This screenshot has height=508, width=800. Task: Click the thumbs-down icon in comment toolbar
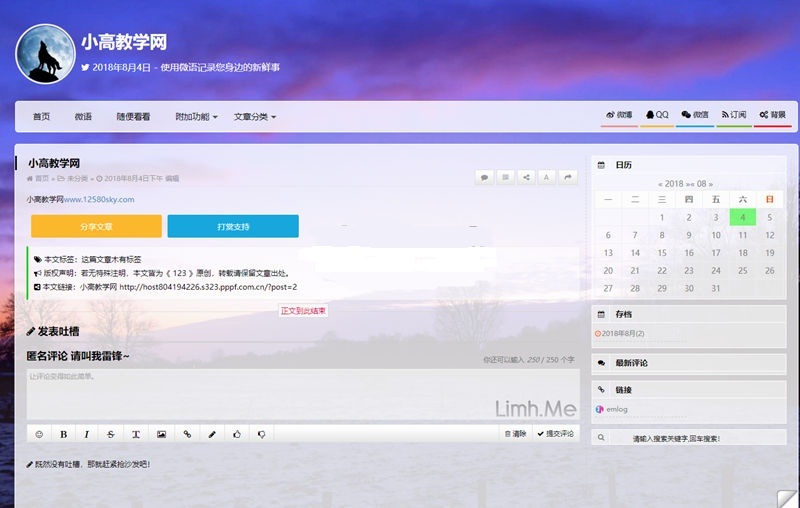pos(261,434)
